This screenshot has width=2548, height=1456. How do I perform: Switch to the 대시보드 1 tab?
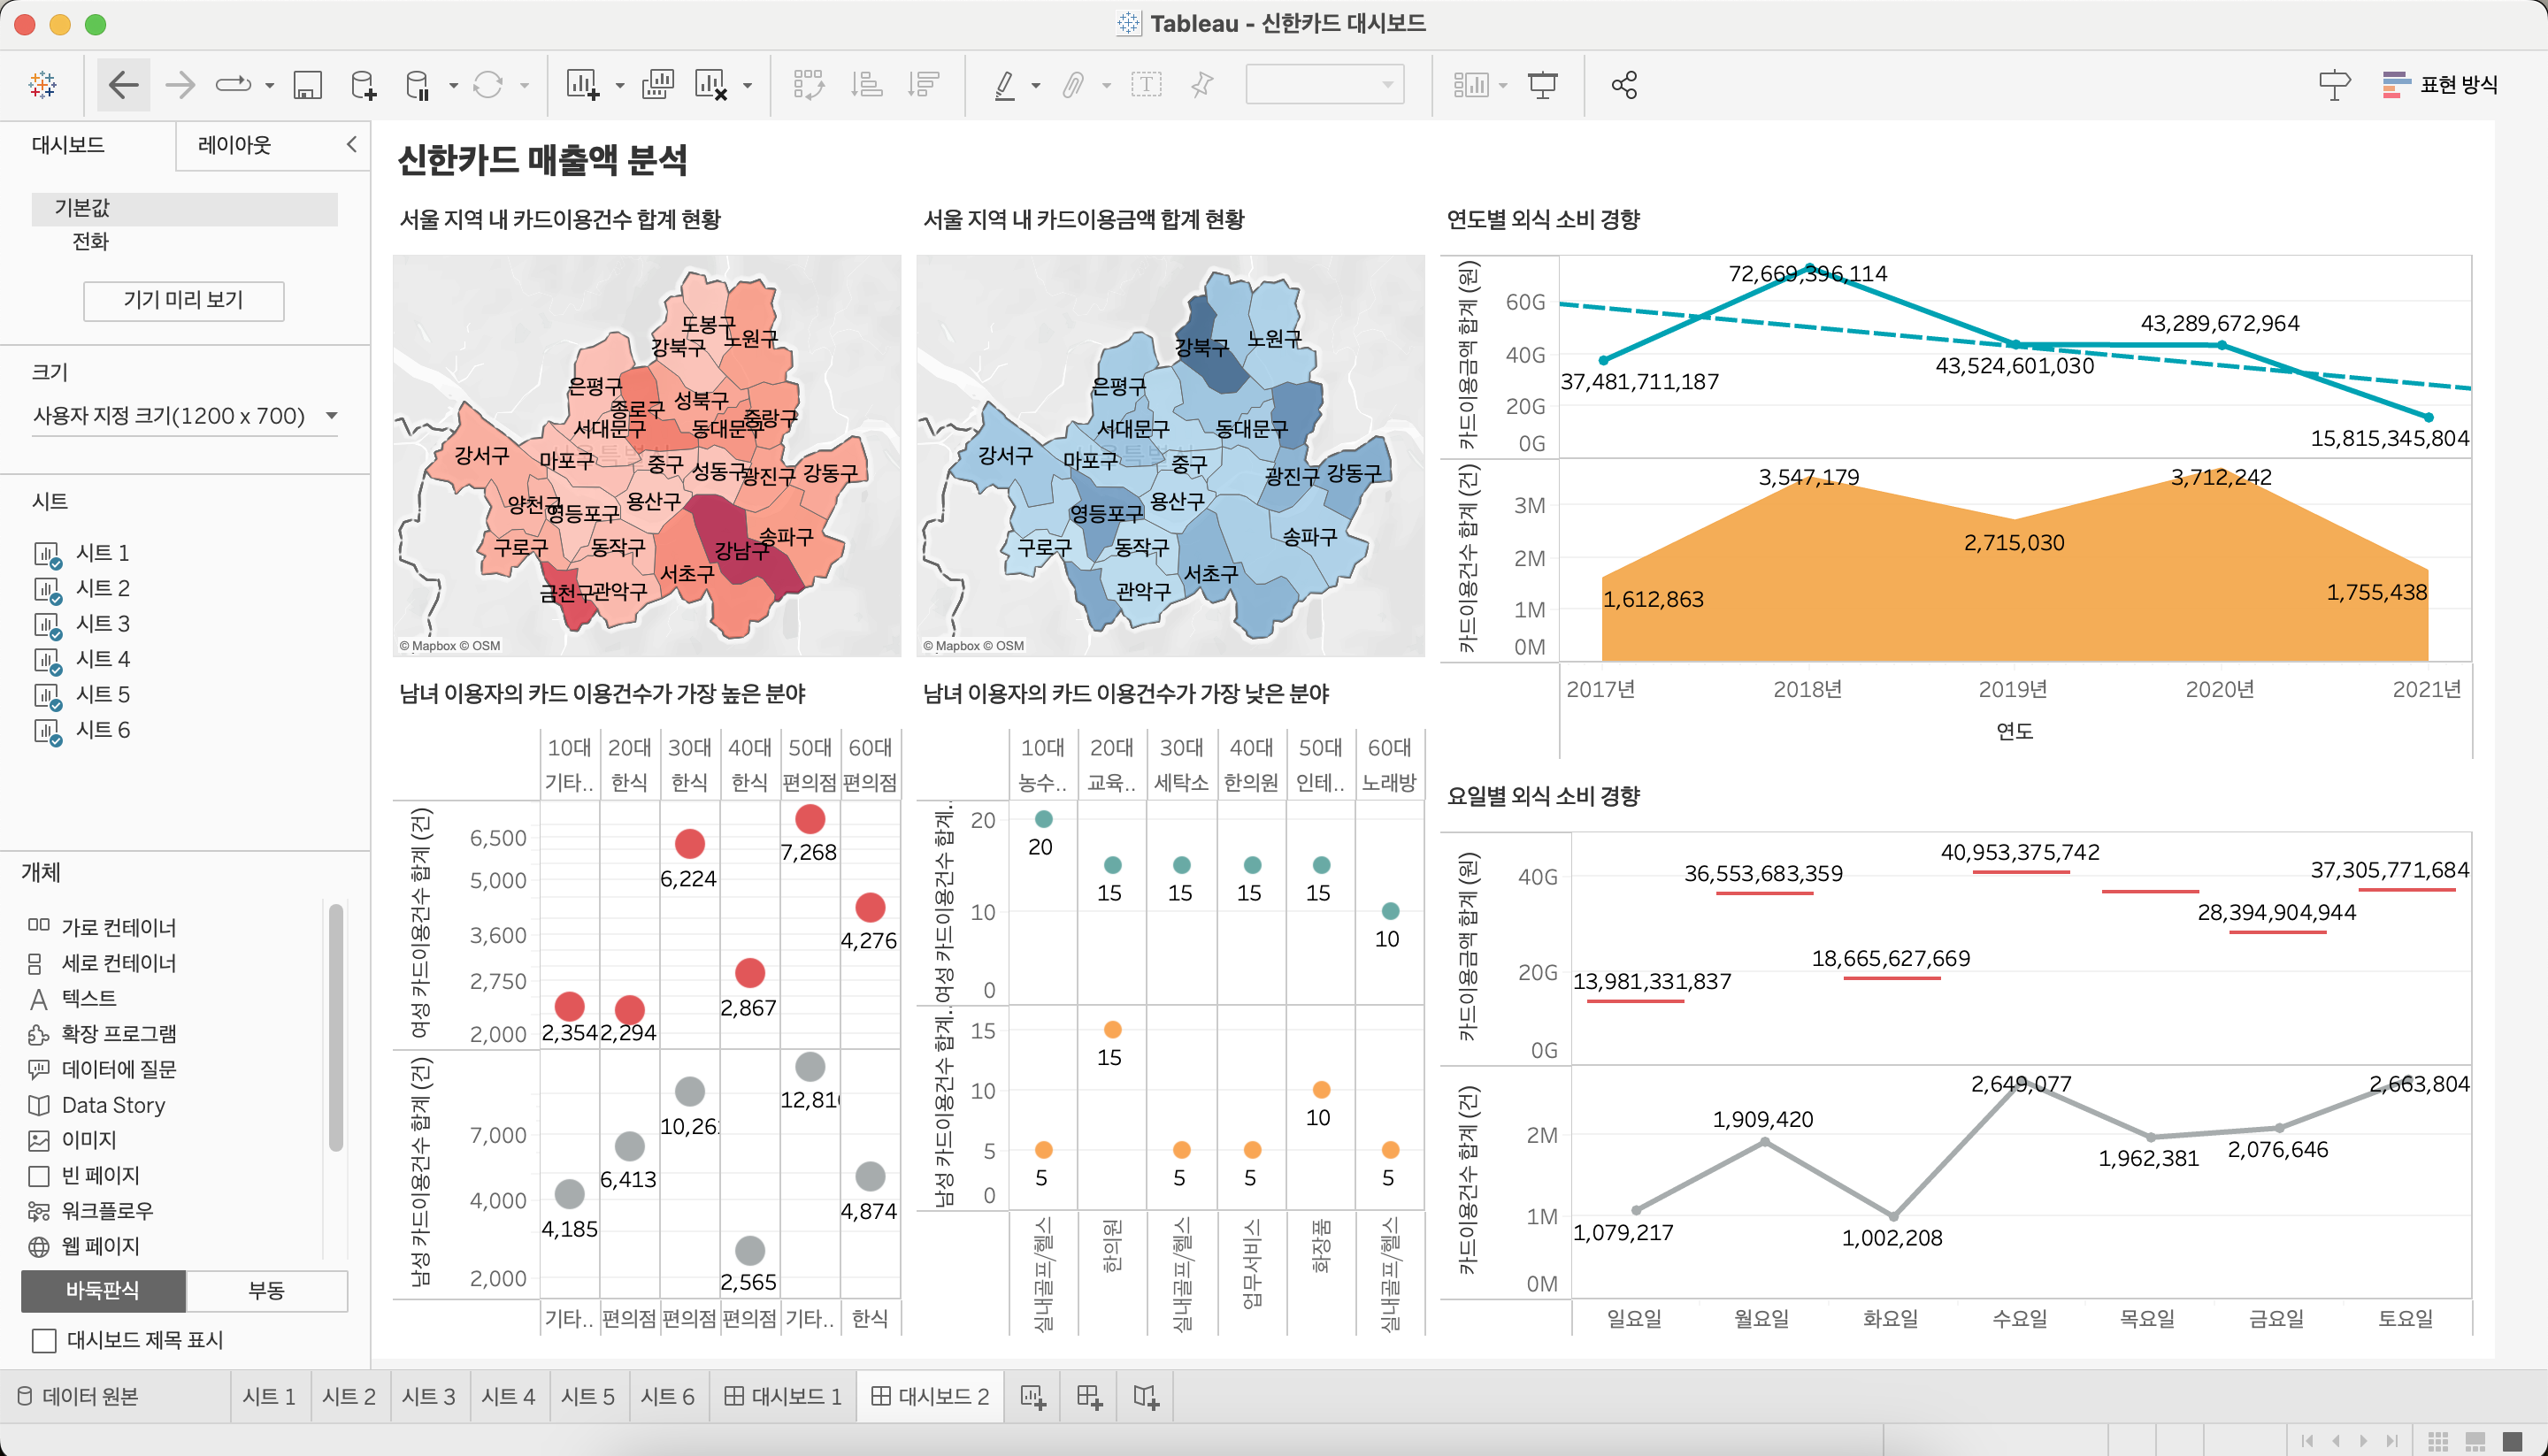pyautogui.click(x=783, y=1396)
